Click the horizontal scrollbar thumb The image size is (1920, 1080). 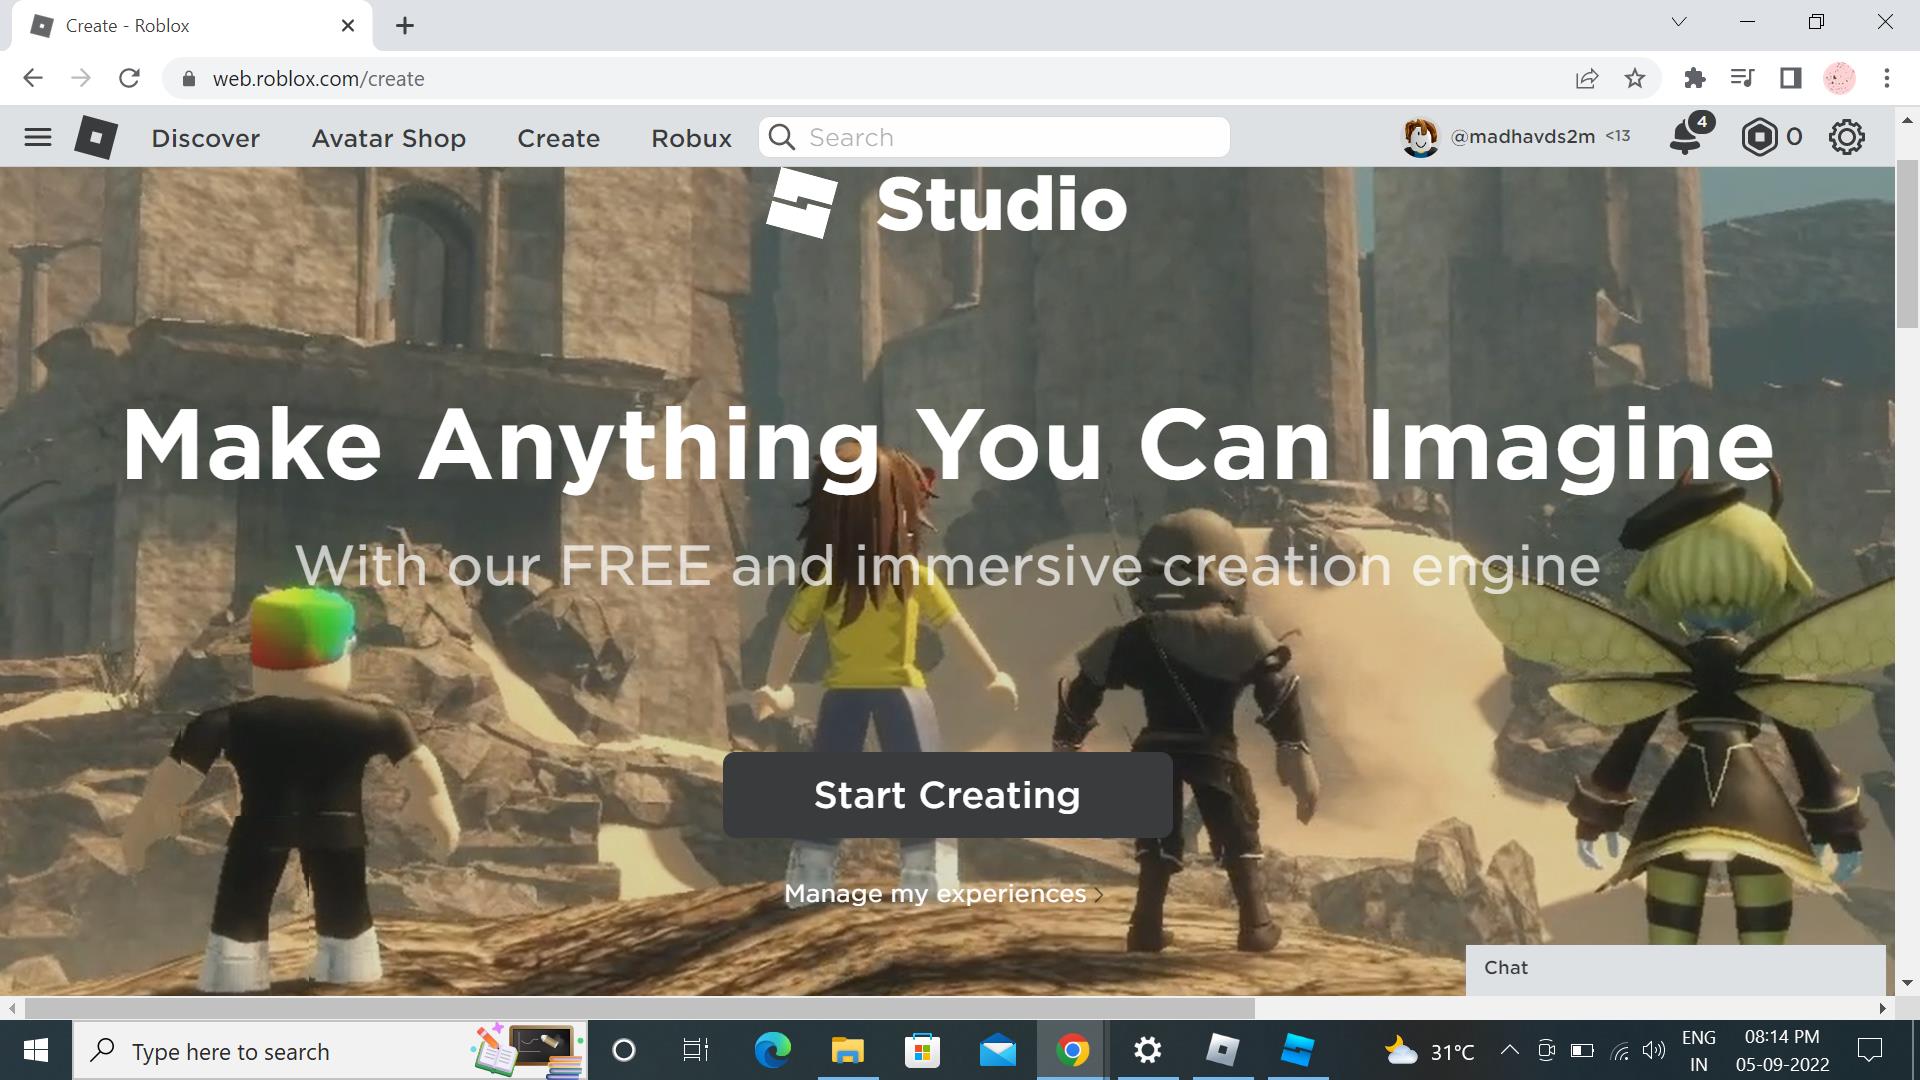640,1008
